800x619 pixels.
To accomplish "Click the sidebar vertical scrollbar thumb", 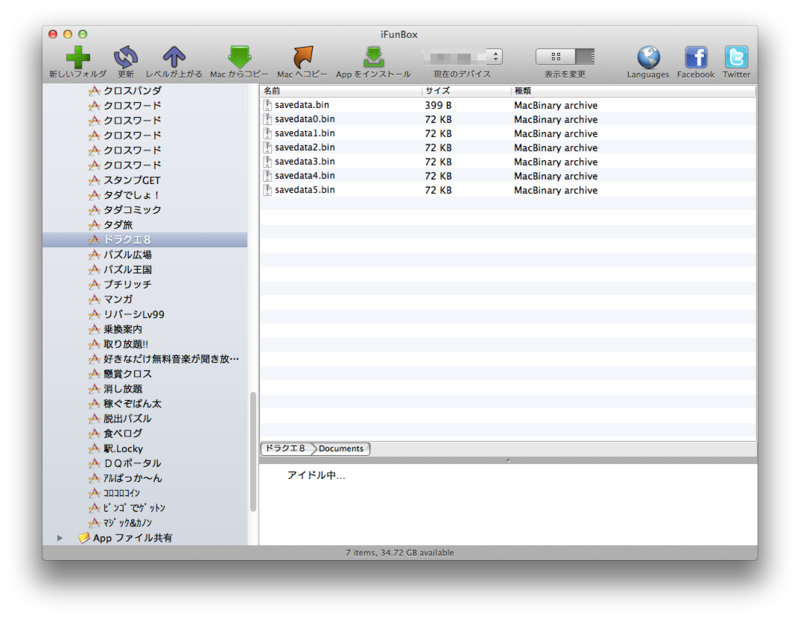I will [253, 452].
